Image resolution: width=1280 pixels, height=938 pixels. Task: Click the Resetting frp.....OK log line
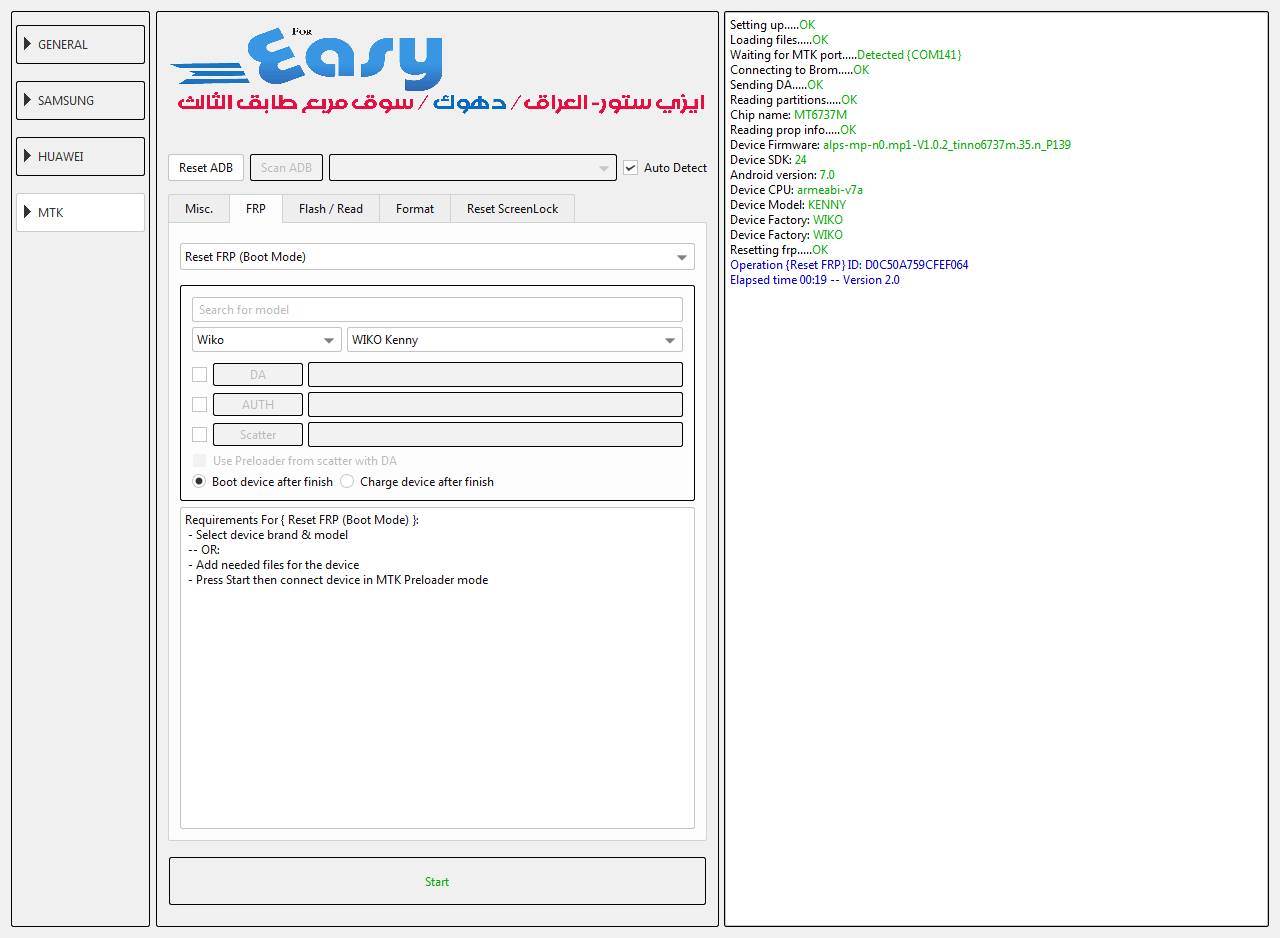point(779,250)
